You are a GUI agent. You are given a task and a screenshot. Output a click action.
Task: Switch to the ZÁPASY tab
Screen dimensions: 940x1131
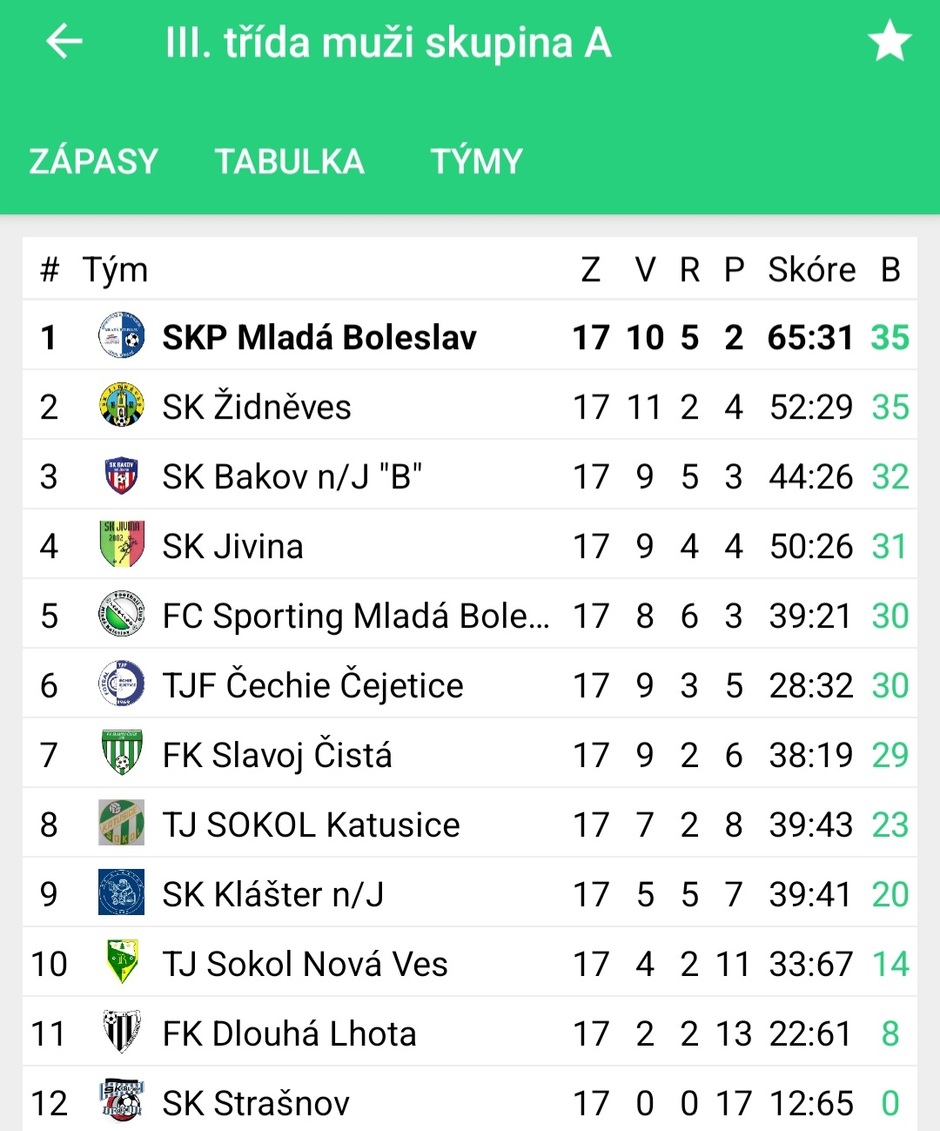point(94,161)
